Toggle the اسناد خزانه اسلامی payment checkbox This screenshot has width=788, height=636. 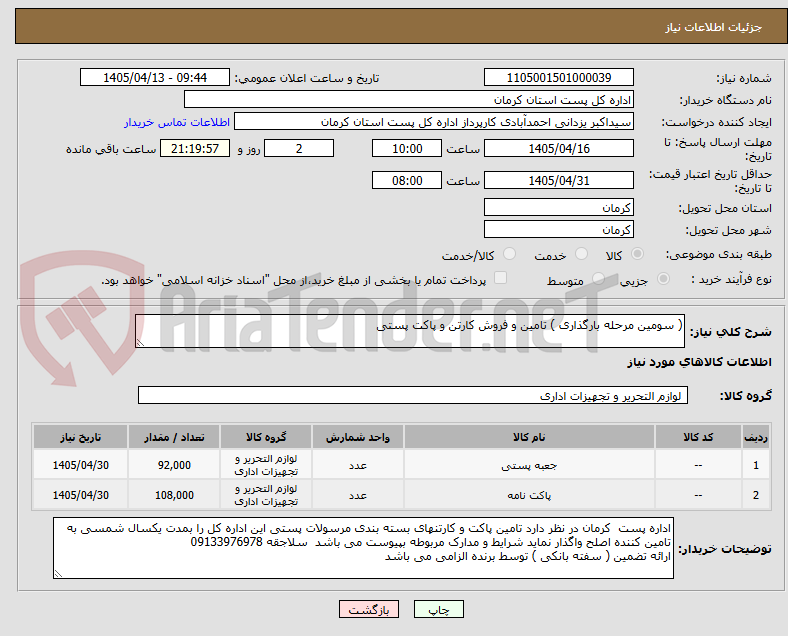click(501, 278)
